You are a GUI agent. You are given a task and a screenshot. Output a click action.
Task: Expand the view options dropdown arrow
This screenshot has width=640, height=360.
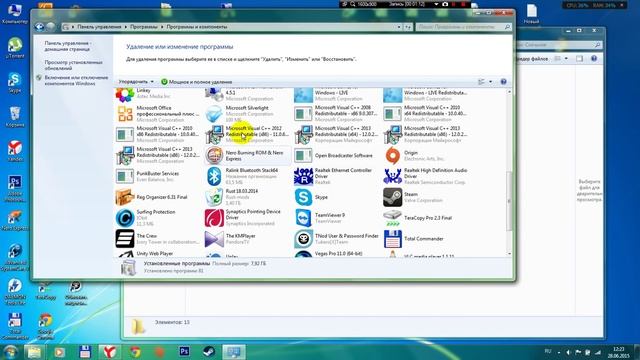[x=491, y=82]
